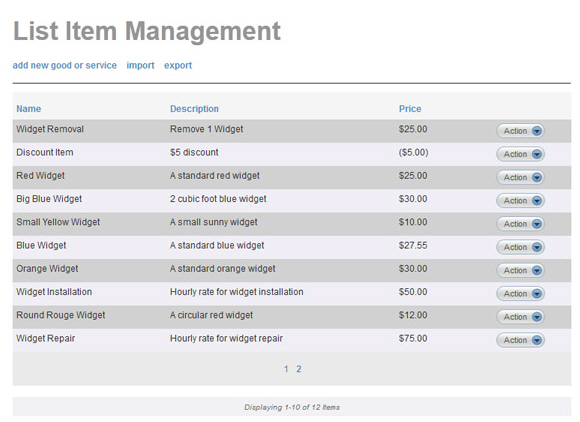Select the 'Small Yellow Widget' name cell
The image size is (580, 422).
tap(58, 222)
